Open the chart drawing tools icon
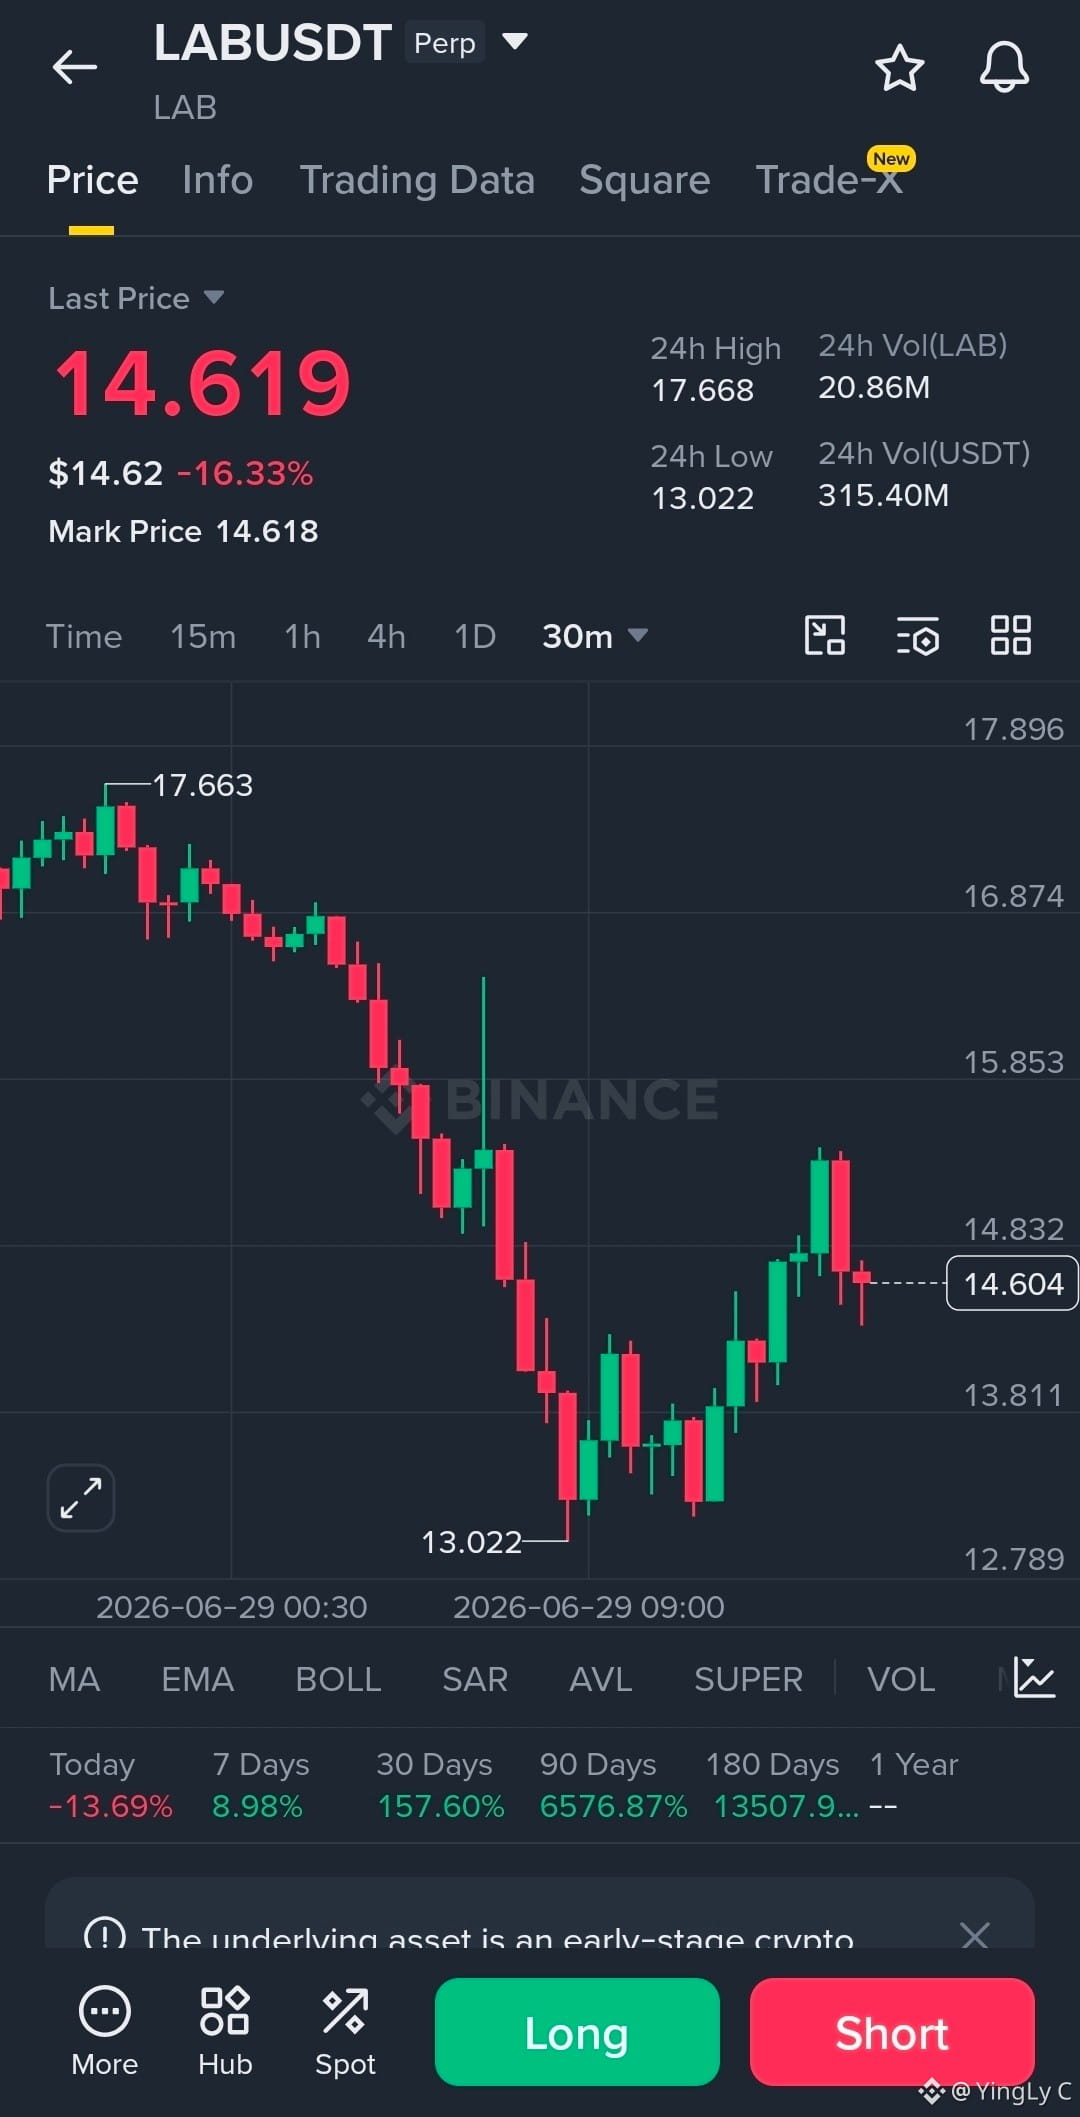 825,635
